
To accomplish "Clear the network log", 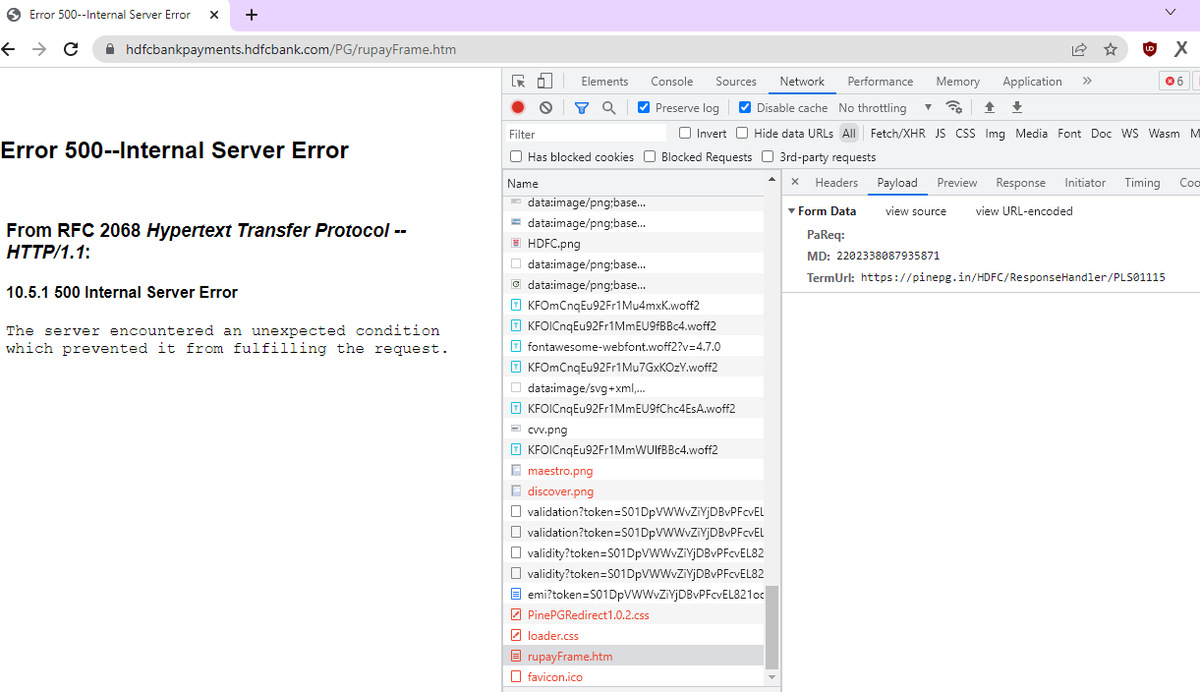I will pyautogui.click(x=545, y=107).
